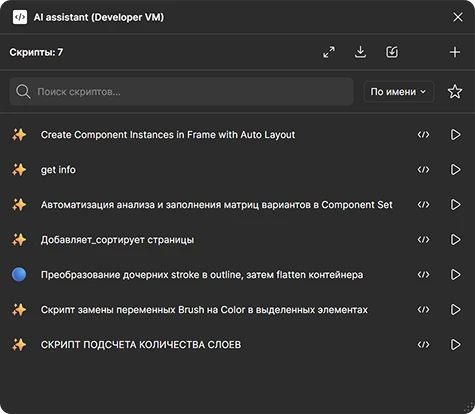
Task: Toggle favorites filter star icon
Action: click(x=455, y=92)
